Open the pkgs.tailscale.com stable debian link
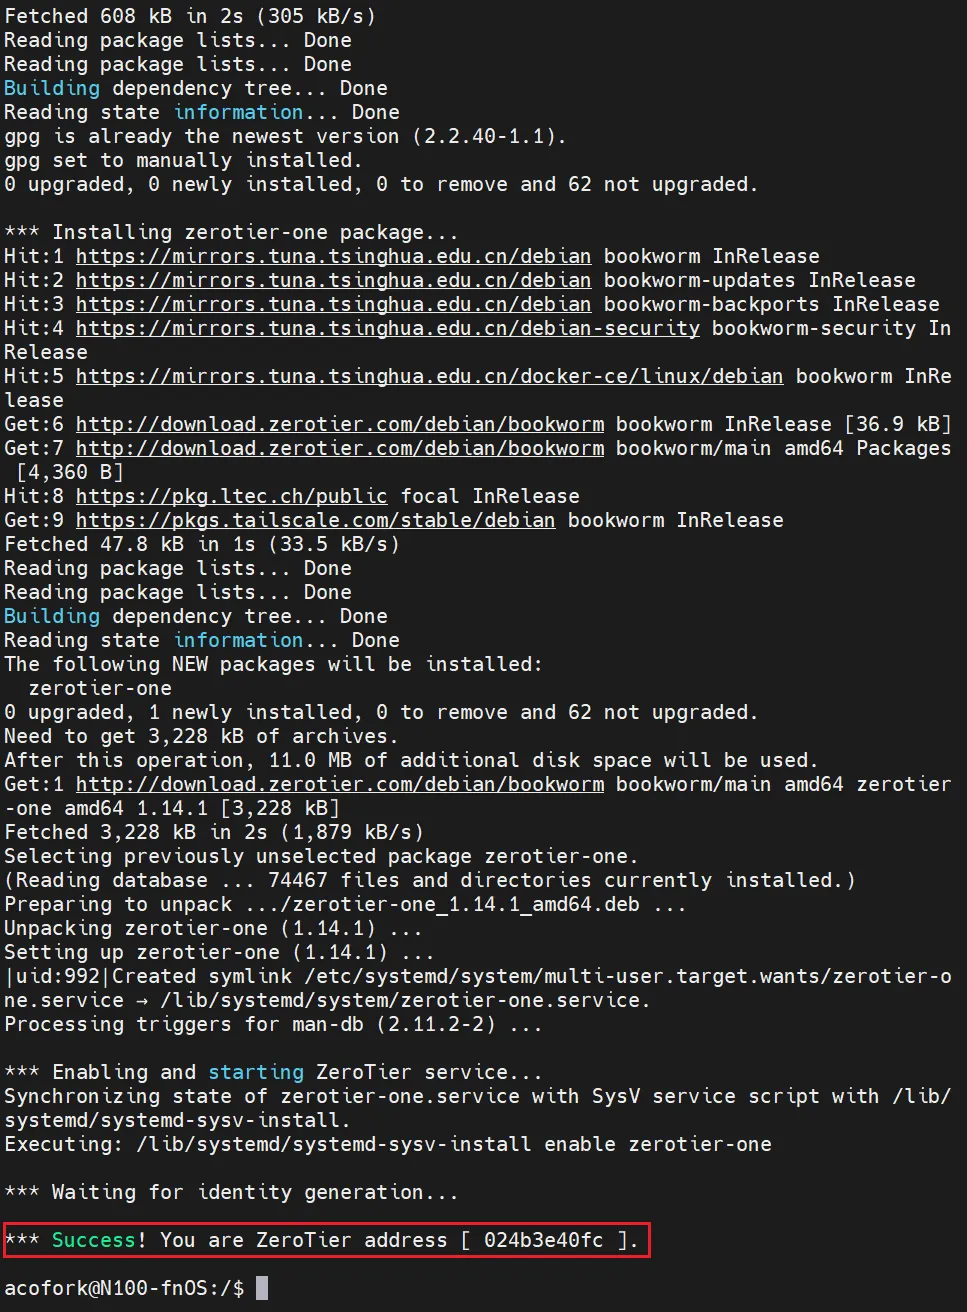 click(315, 520)
